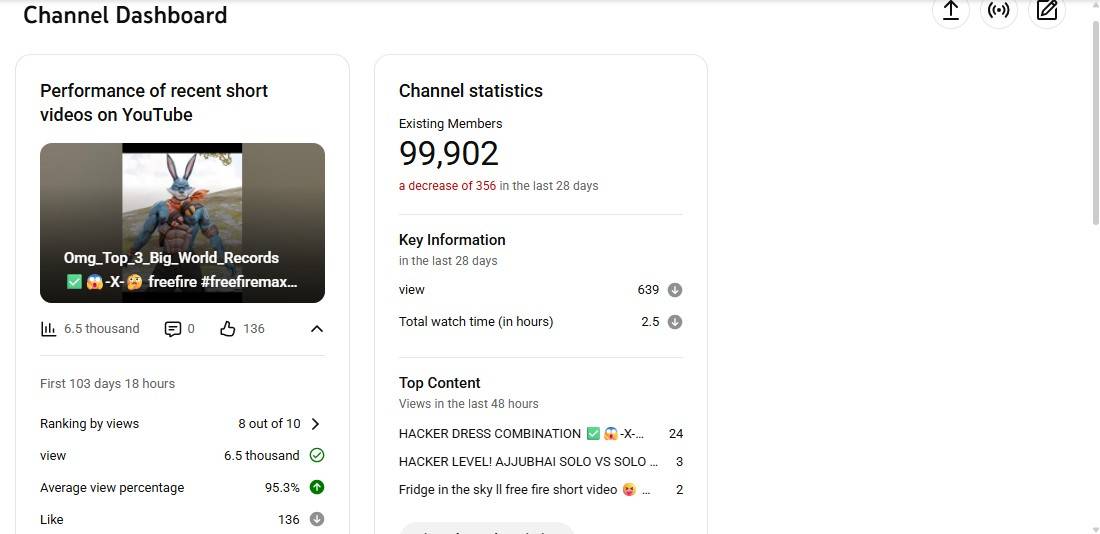Click down arrow beside view count 639
1100x534 pixels.
pos(675,290)
